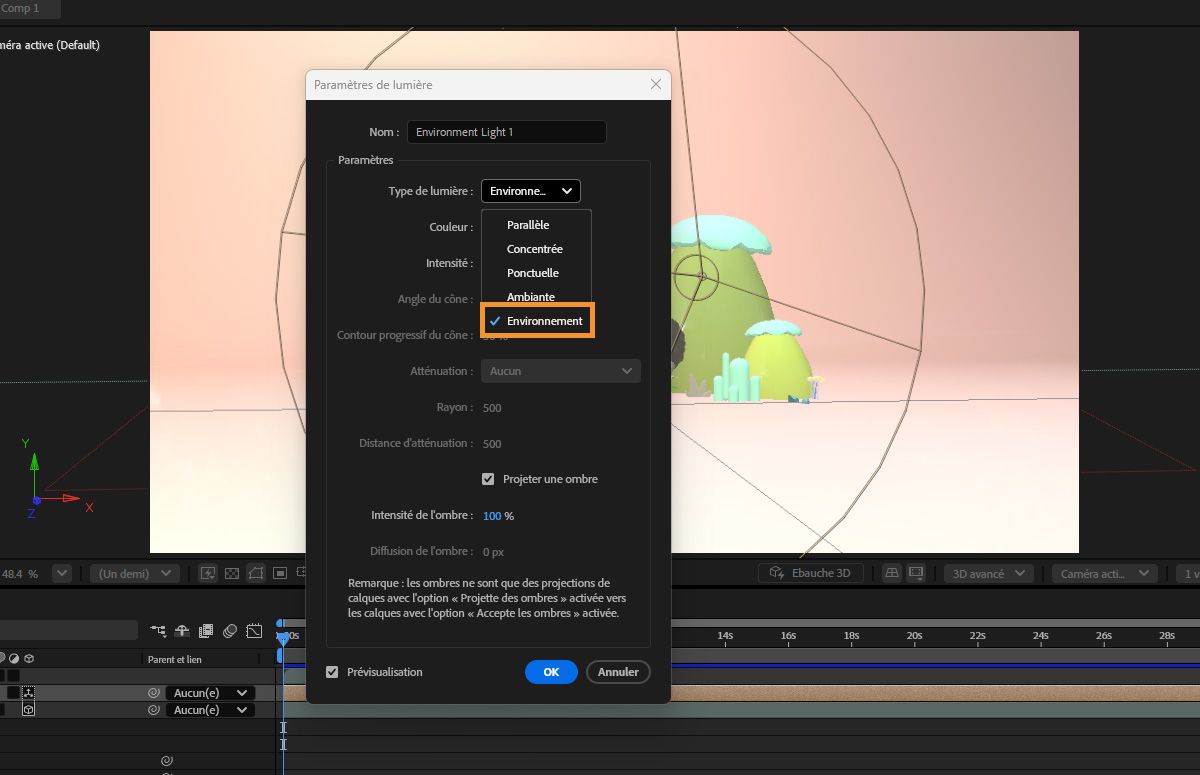Click the Nom field Environment Light 1
The height and width of the screenshot is (775, 1200).
point(506,132)
